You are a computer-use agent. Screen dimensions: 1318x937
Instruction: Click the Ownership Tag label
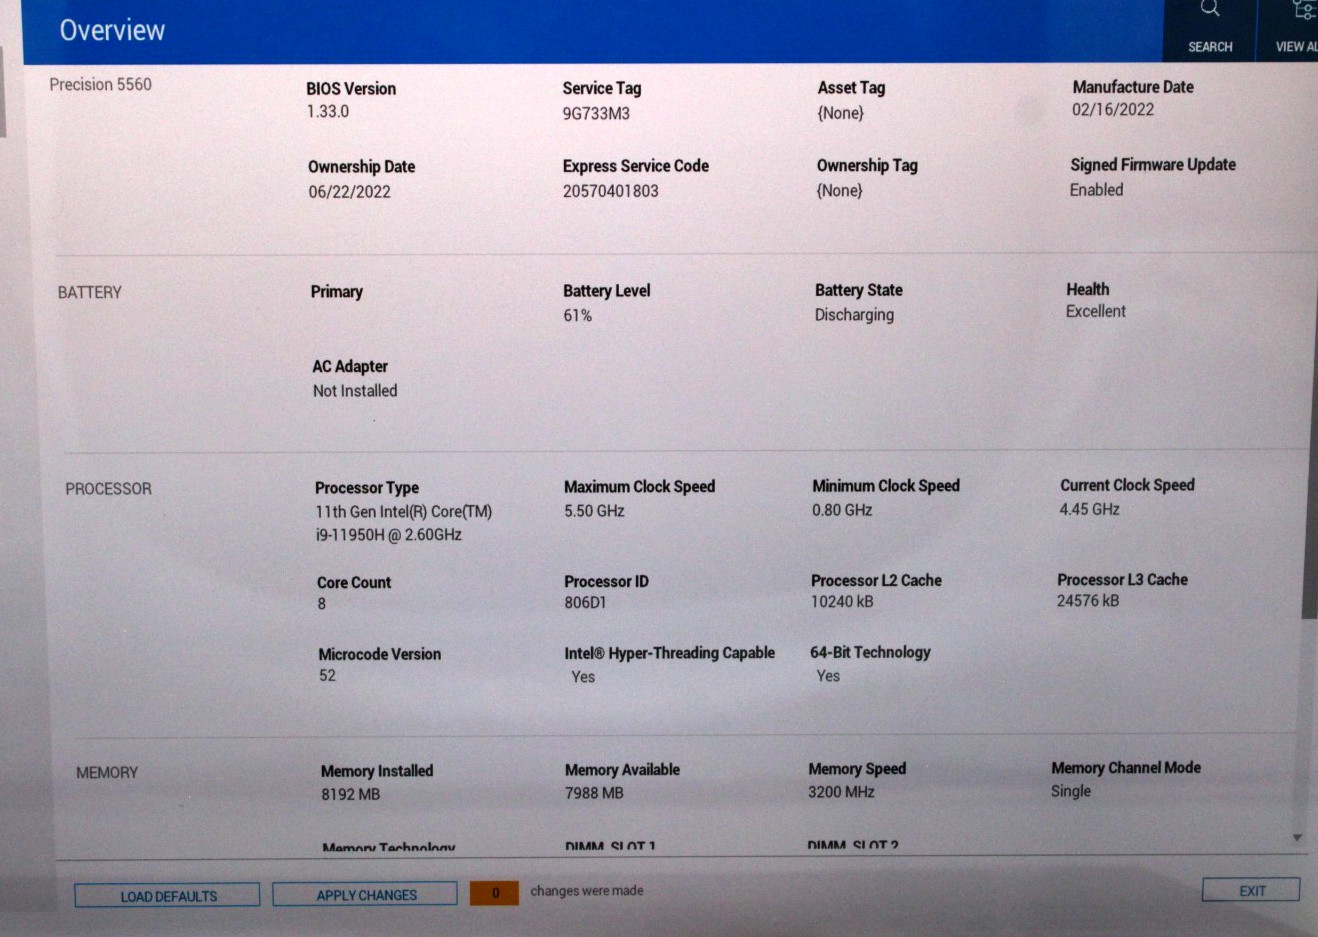[867, 166]
